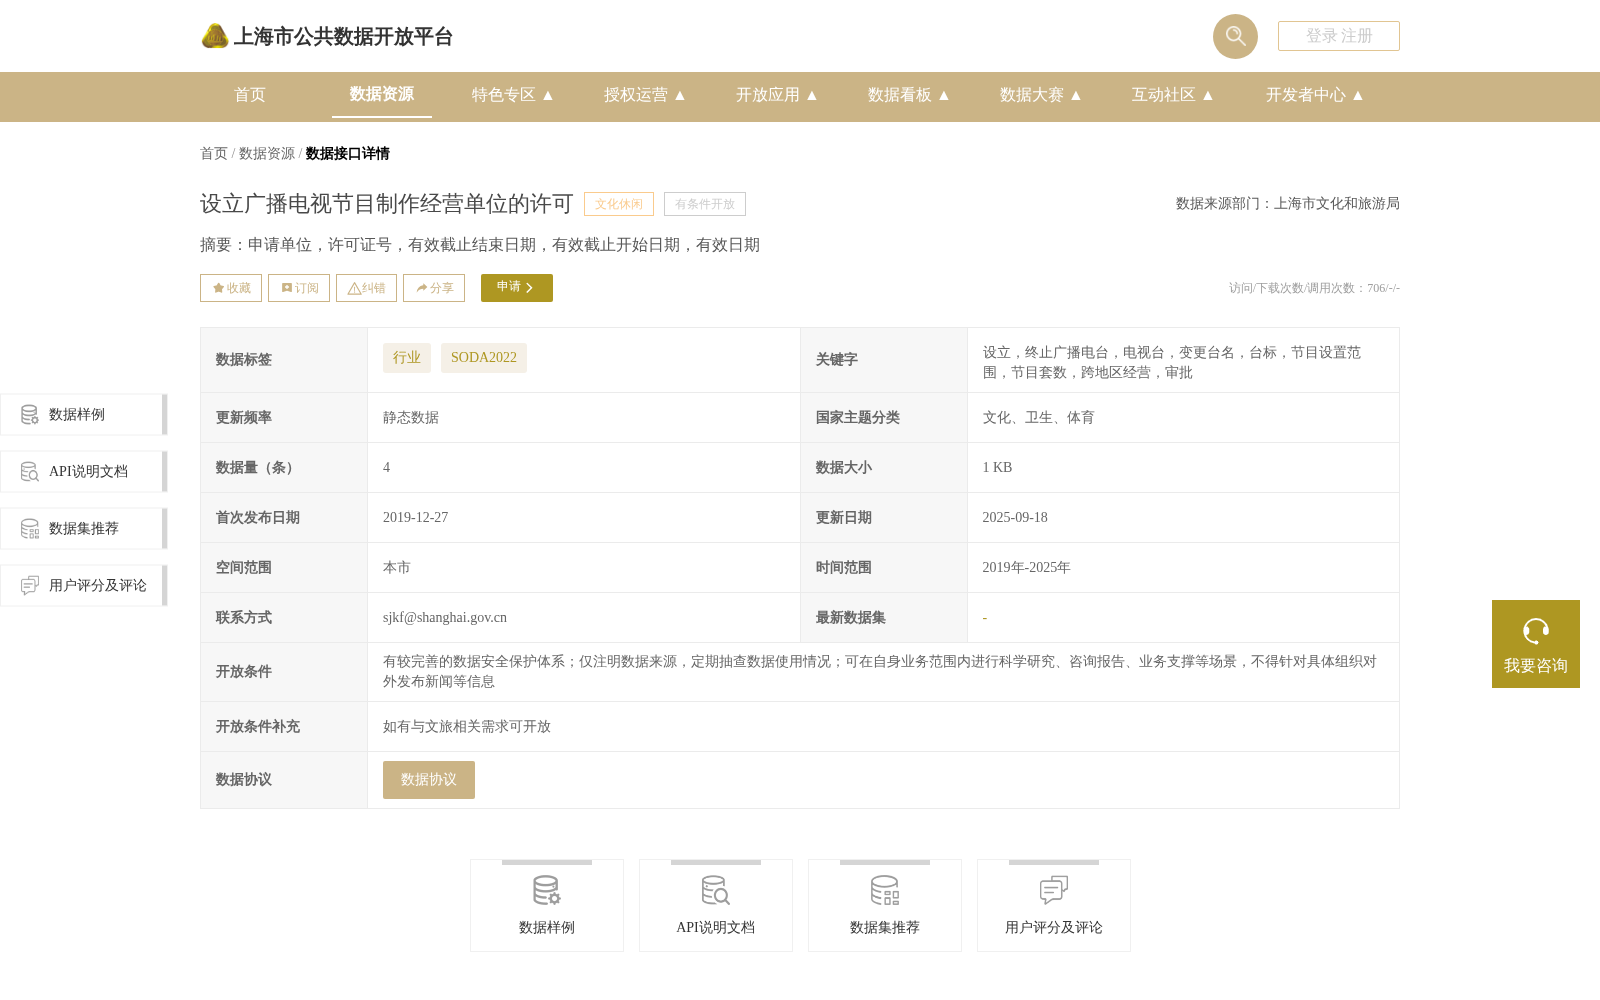Click the 用户评分及评论 chat icon in left sidebar
Viewport: 1600px width, 1000px height.
click(30, 585)
